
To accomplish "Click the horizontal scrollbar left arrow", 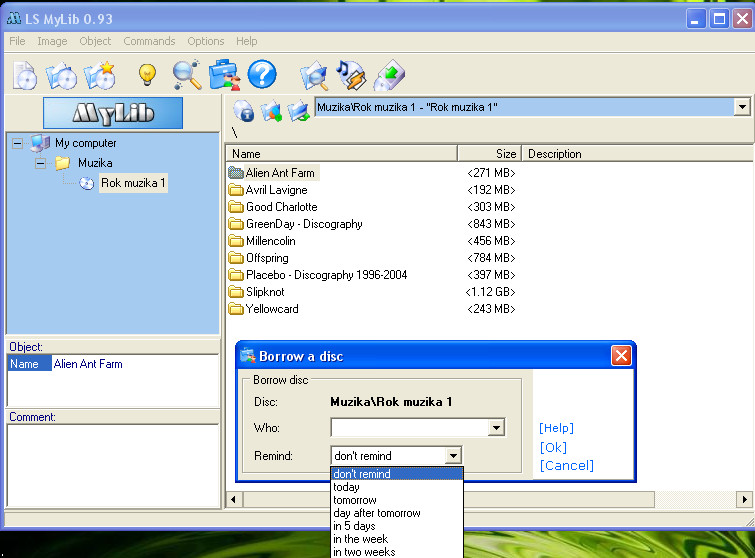I will (x=234, y=499).
